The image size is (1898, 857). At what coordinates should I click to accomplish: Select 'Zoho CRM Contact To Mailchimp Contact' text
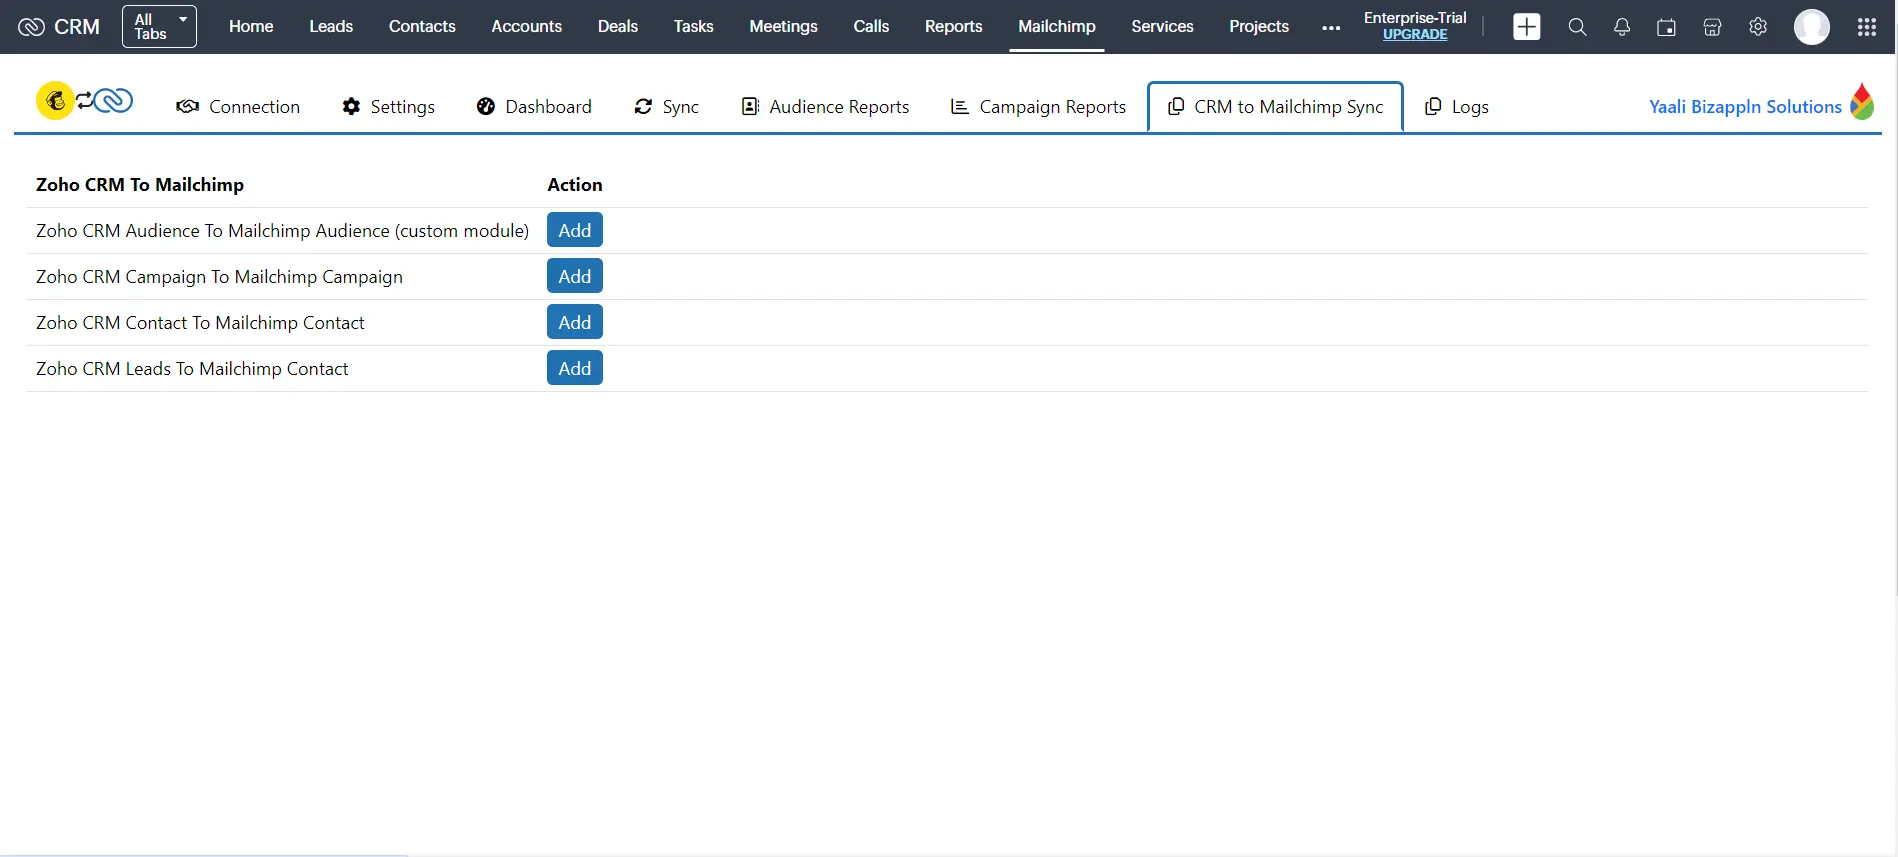(200, 323)
